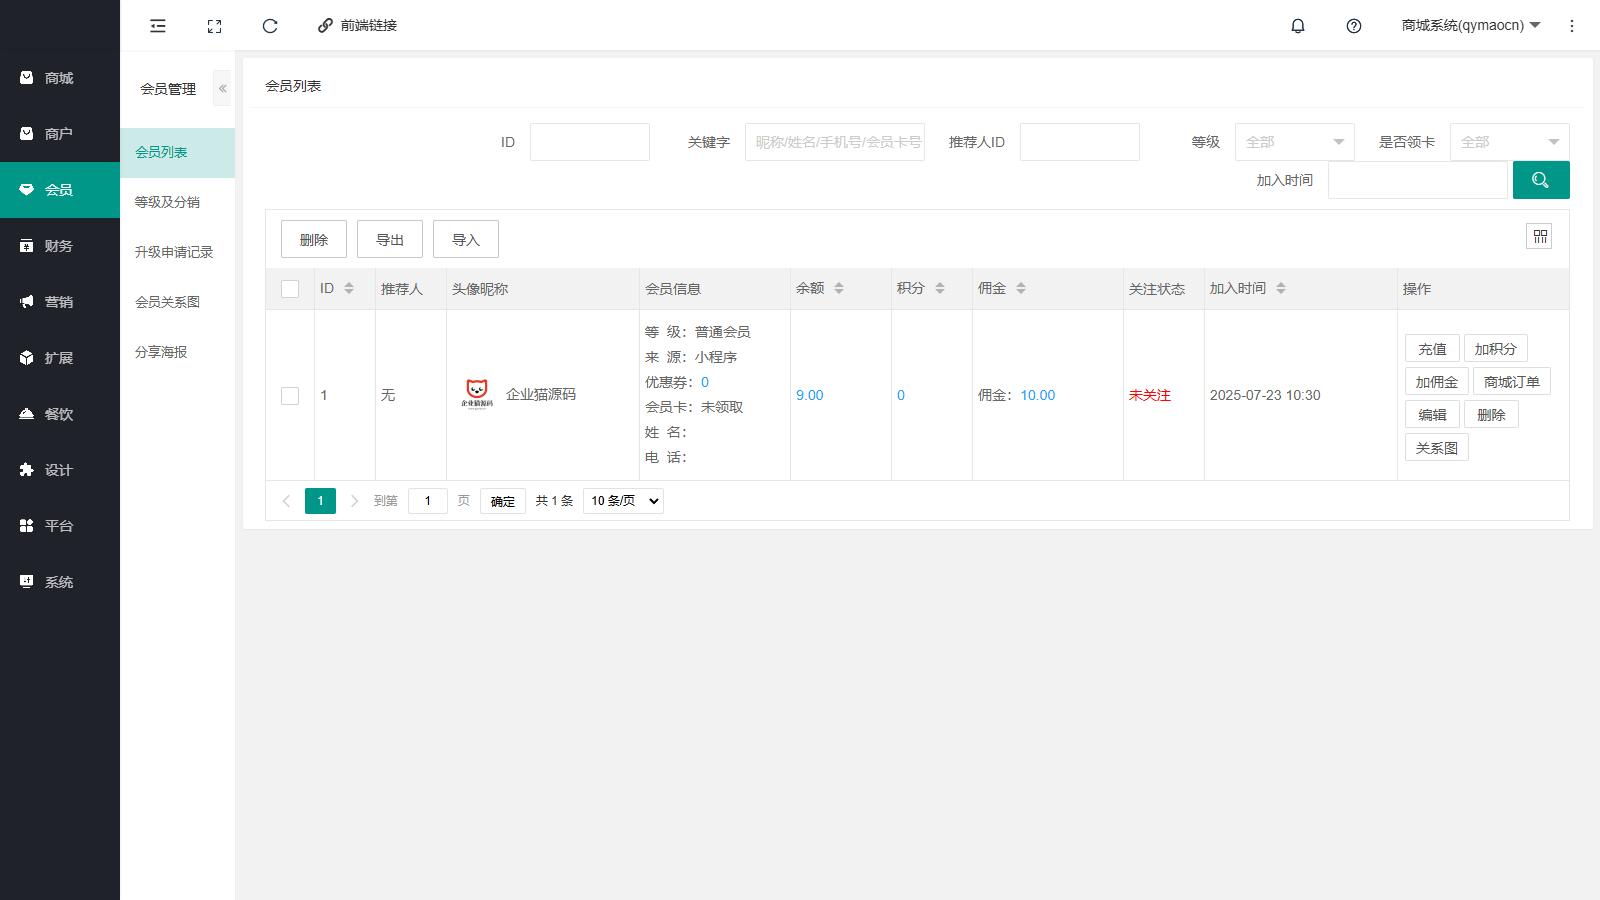The image size is (1600, 900).
Task: Open 财务 in the main sidebar
Action: [58, 246]
